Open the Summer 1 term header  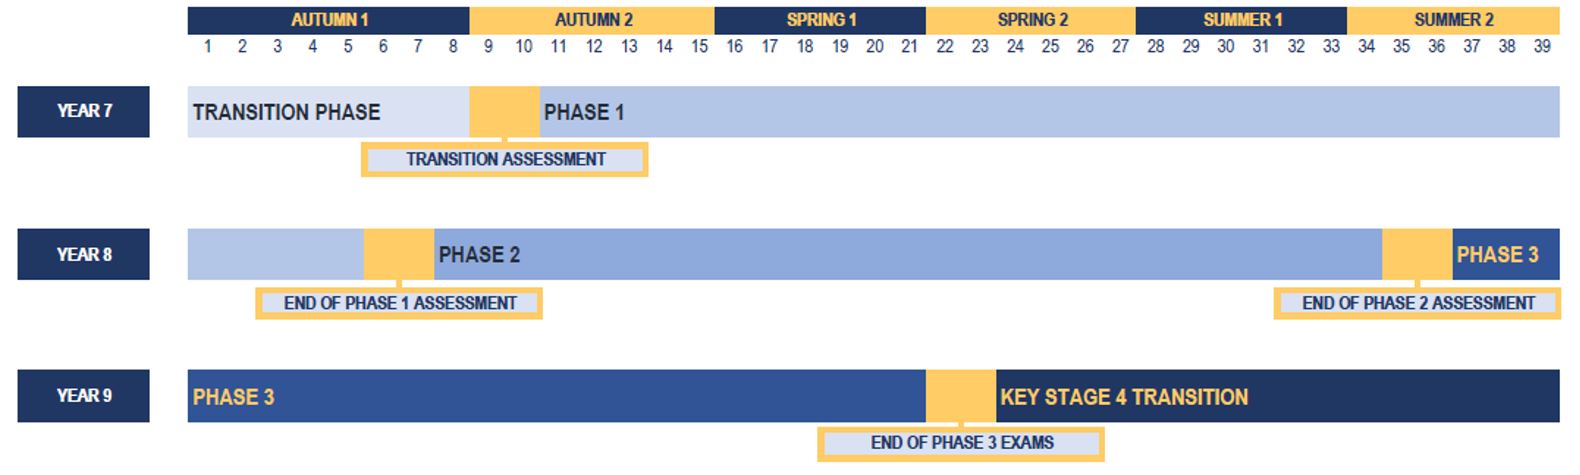pyautogui.click(x=1241, y=20)
